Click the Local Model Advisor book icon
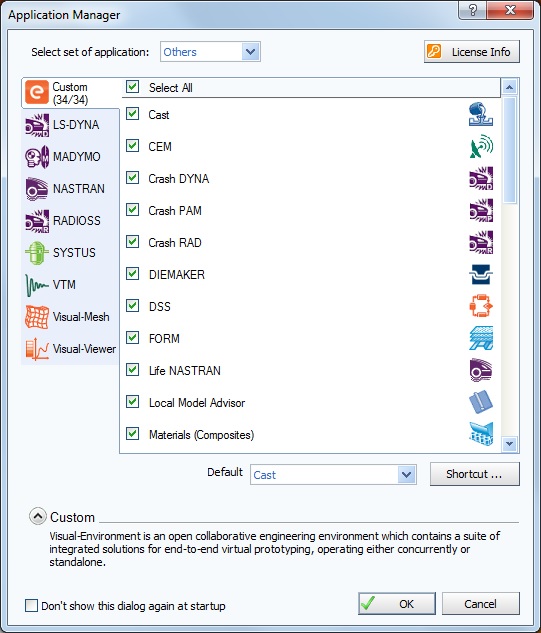This screenshot has width=541, height=633. point(481,402)
